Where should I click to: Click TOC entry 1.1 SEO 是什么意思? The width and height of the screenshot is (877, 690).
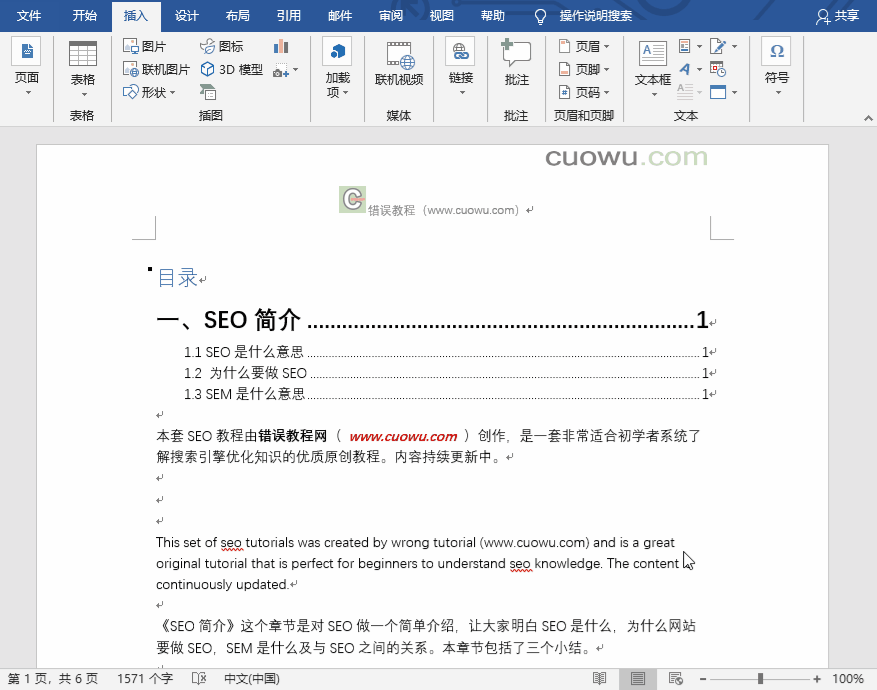446,352
